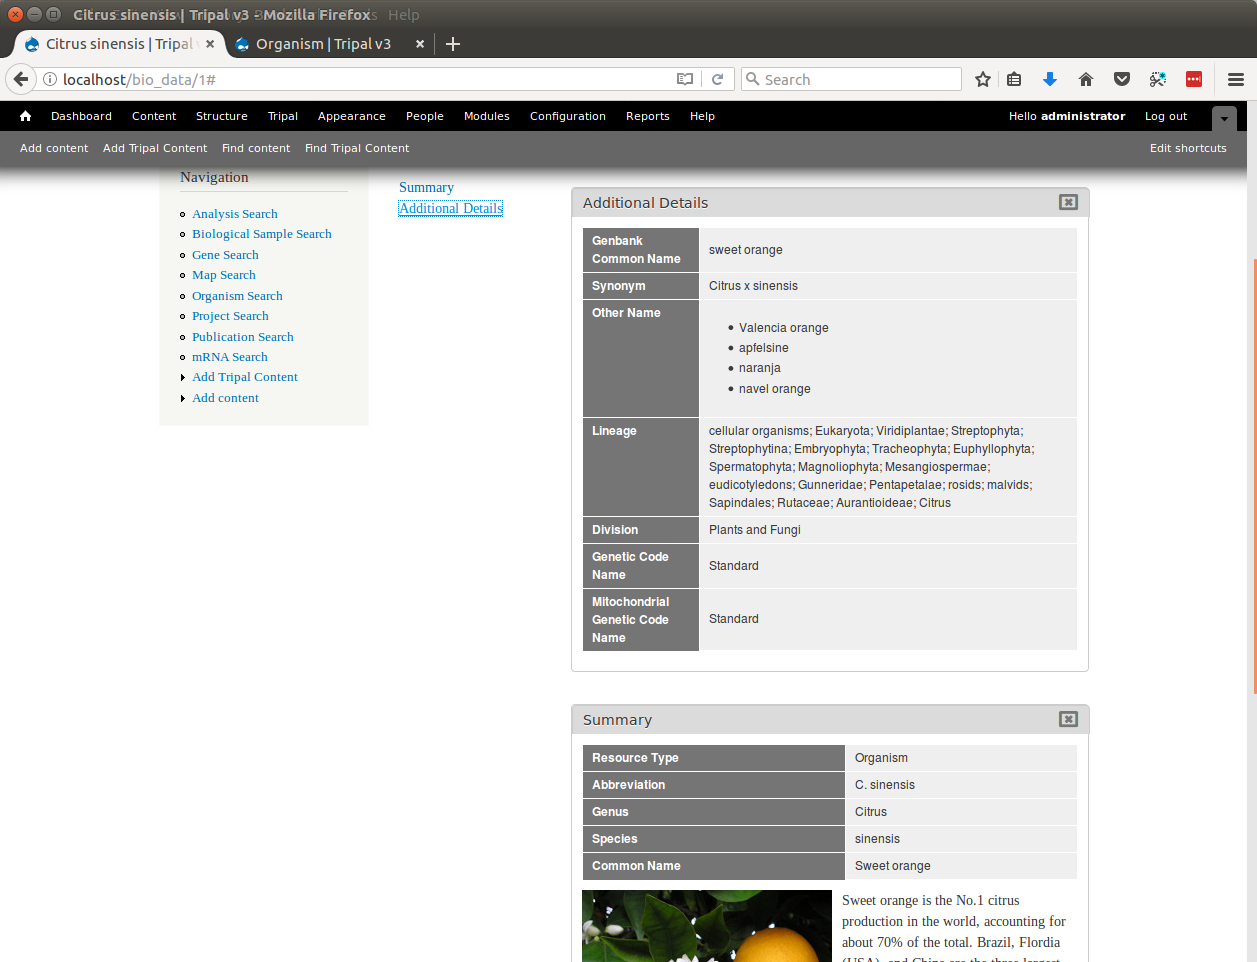Toggle the admin shortcuts bar drawer arrow
The height and width of the screenshot is (962, 1257).
[x=1224, y=118]
